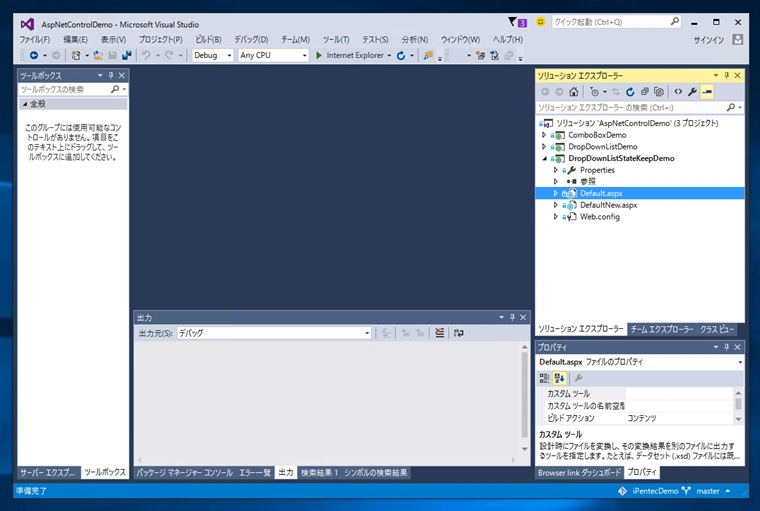This screenshot has width=760, height=511.
Task: Click the notifications flag icon
Action: pyautogui.click(x=512, y=22)
